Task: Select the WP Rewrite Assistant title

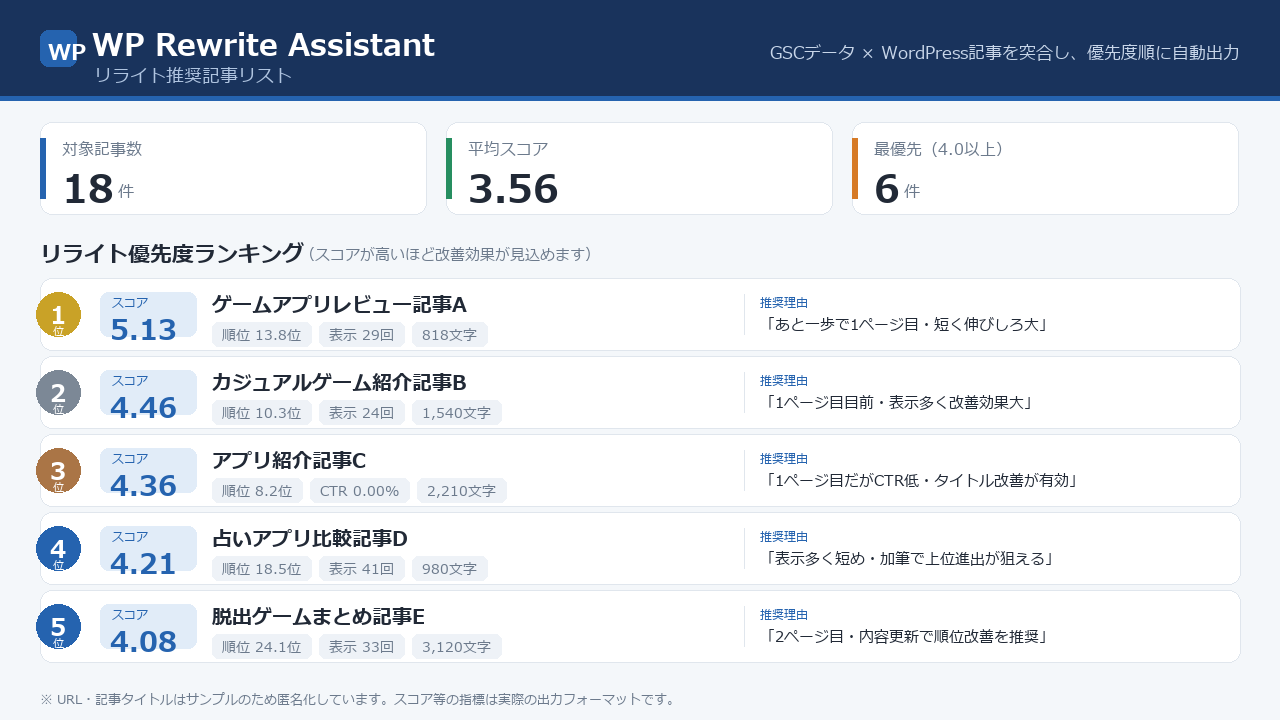Action: pyautogui.click(x=263, y=45)
